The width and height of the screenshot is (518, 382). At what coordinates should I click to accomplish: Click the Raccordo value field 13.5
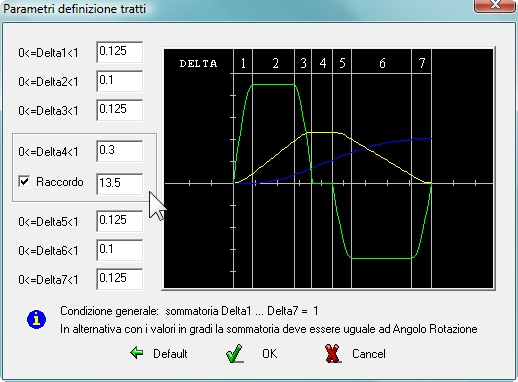pyautogui.click(x=120, y=184)
